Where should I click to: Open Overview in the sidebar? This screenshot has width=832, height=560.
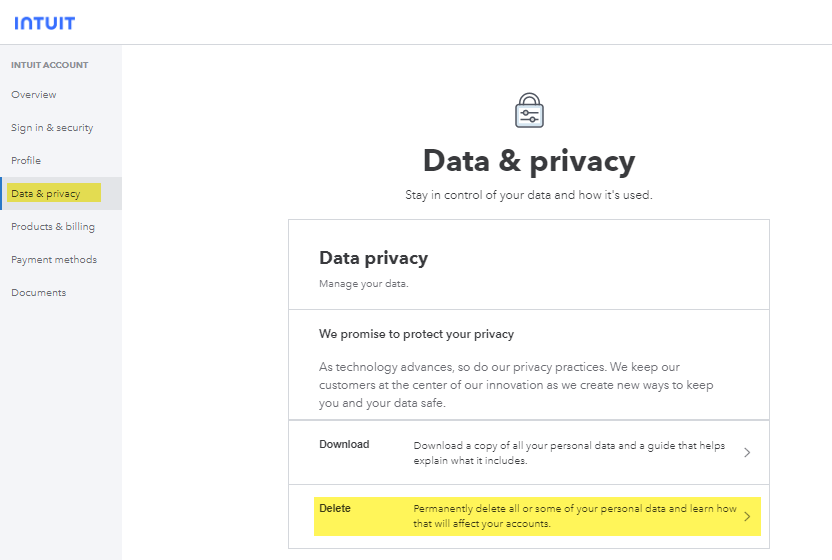(x=34, y=95)
